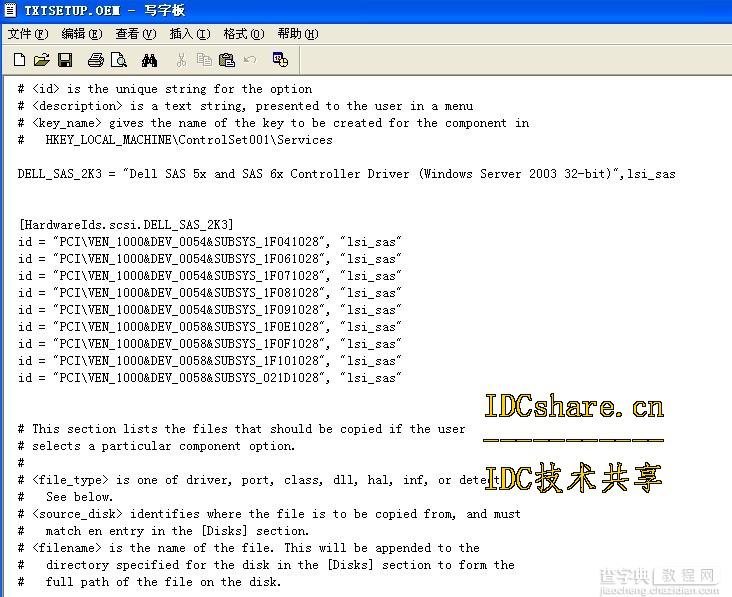The height and width of the screenshot is (597, 732).
Task: Click the 'This section lists the files' line
Action: pyautogui.click(x=241, y=429)
